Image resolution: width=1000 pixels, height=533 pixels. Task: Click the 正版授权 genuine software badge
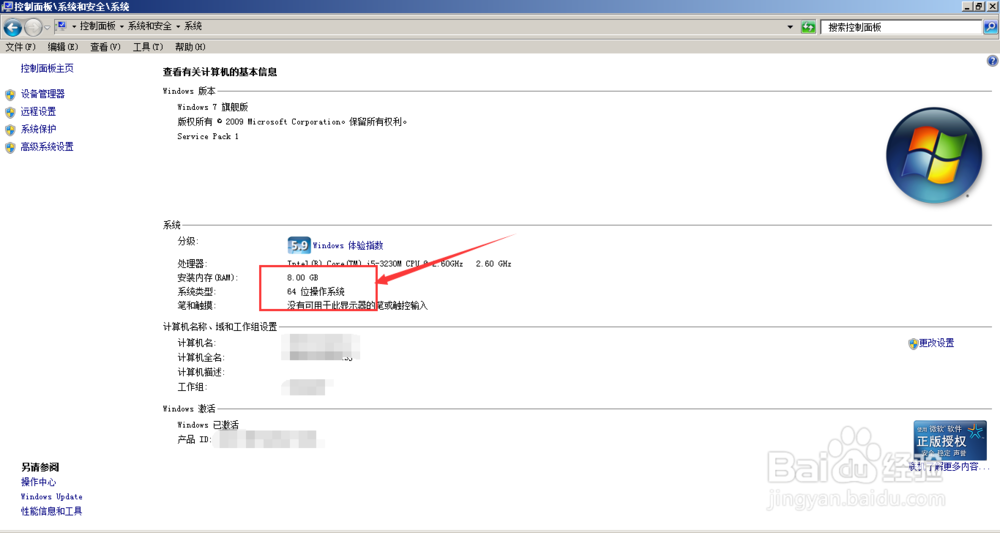pyautogui.click(x=950, y=440)
